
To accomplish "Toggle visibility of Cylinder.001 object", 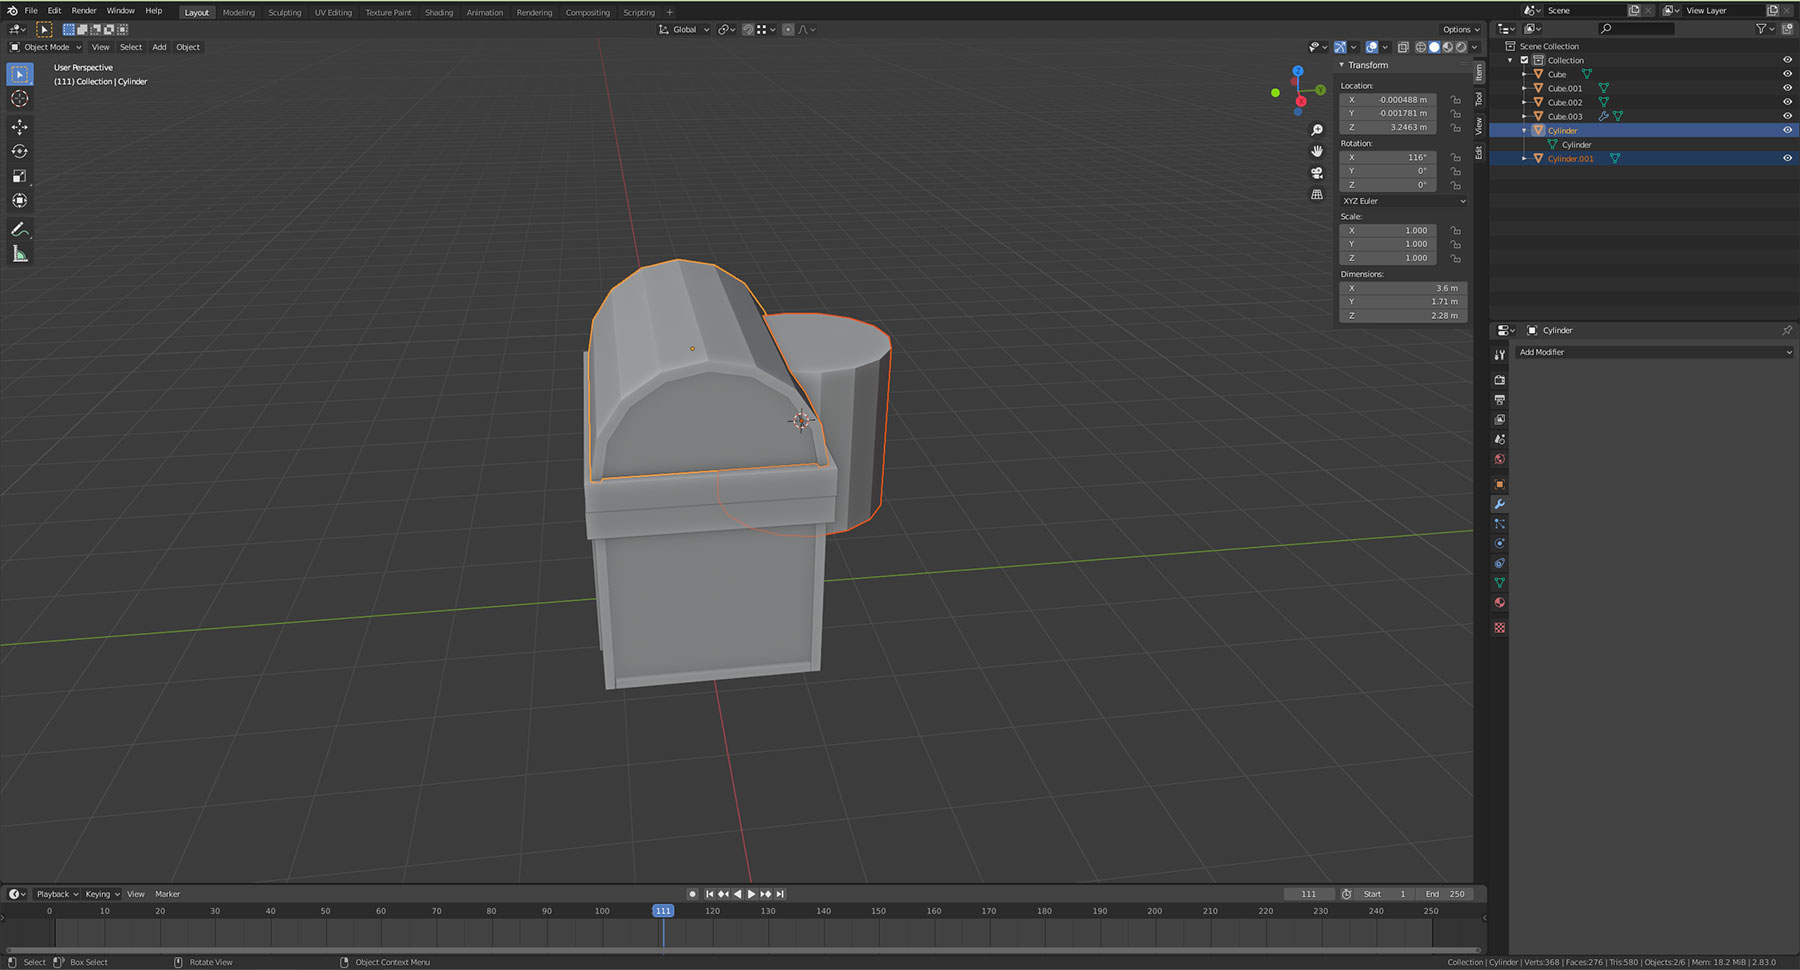I will point(1787,158).
